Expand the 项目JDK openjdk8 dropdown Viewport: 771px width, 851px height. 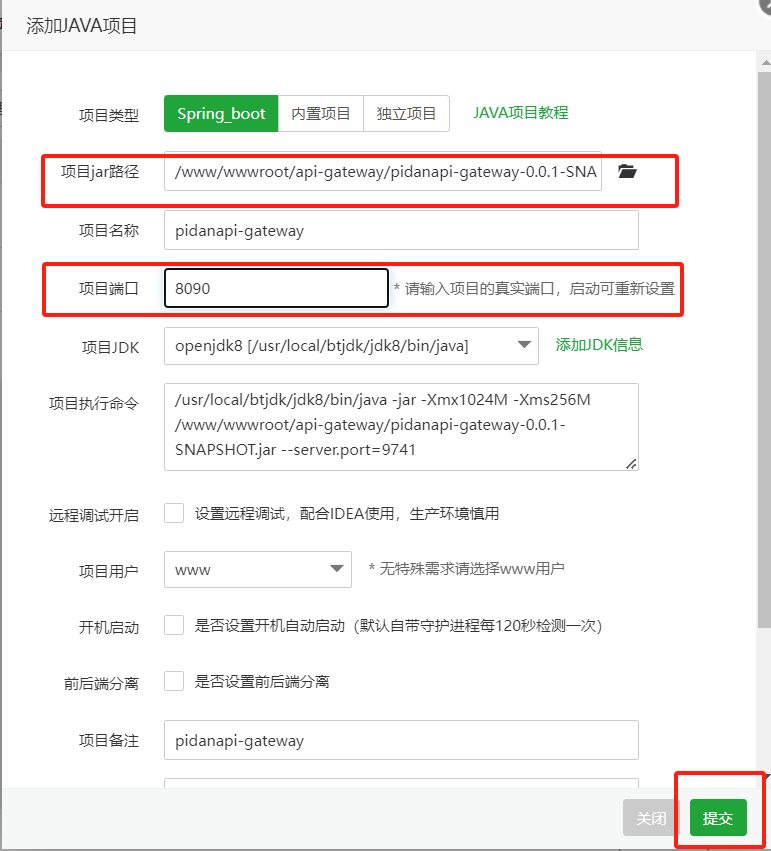coord(351,346)
